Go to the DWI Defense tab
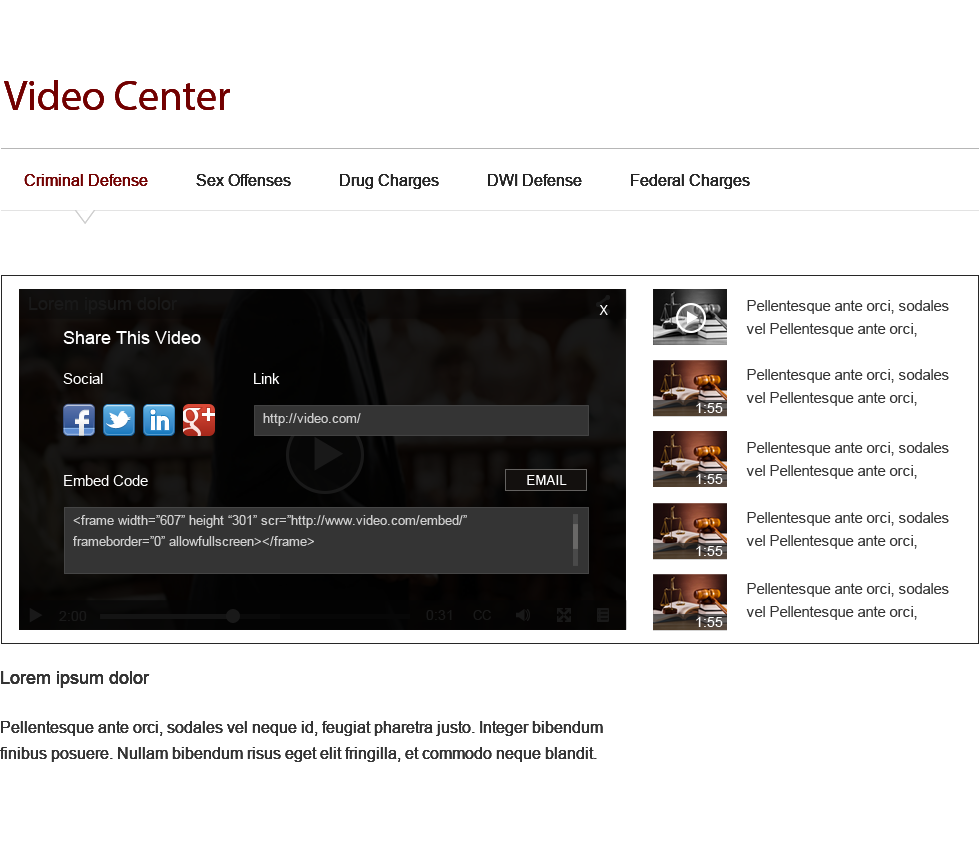This screenshot has width=980, height=852. point(534,181)
